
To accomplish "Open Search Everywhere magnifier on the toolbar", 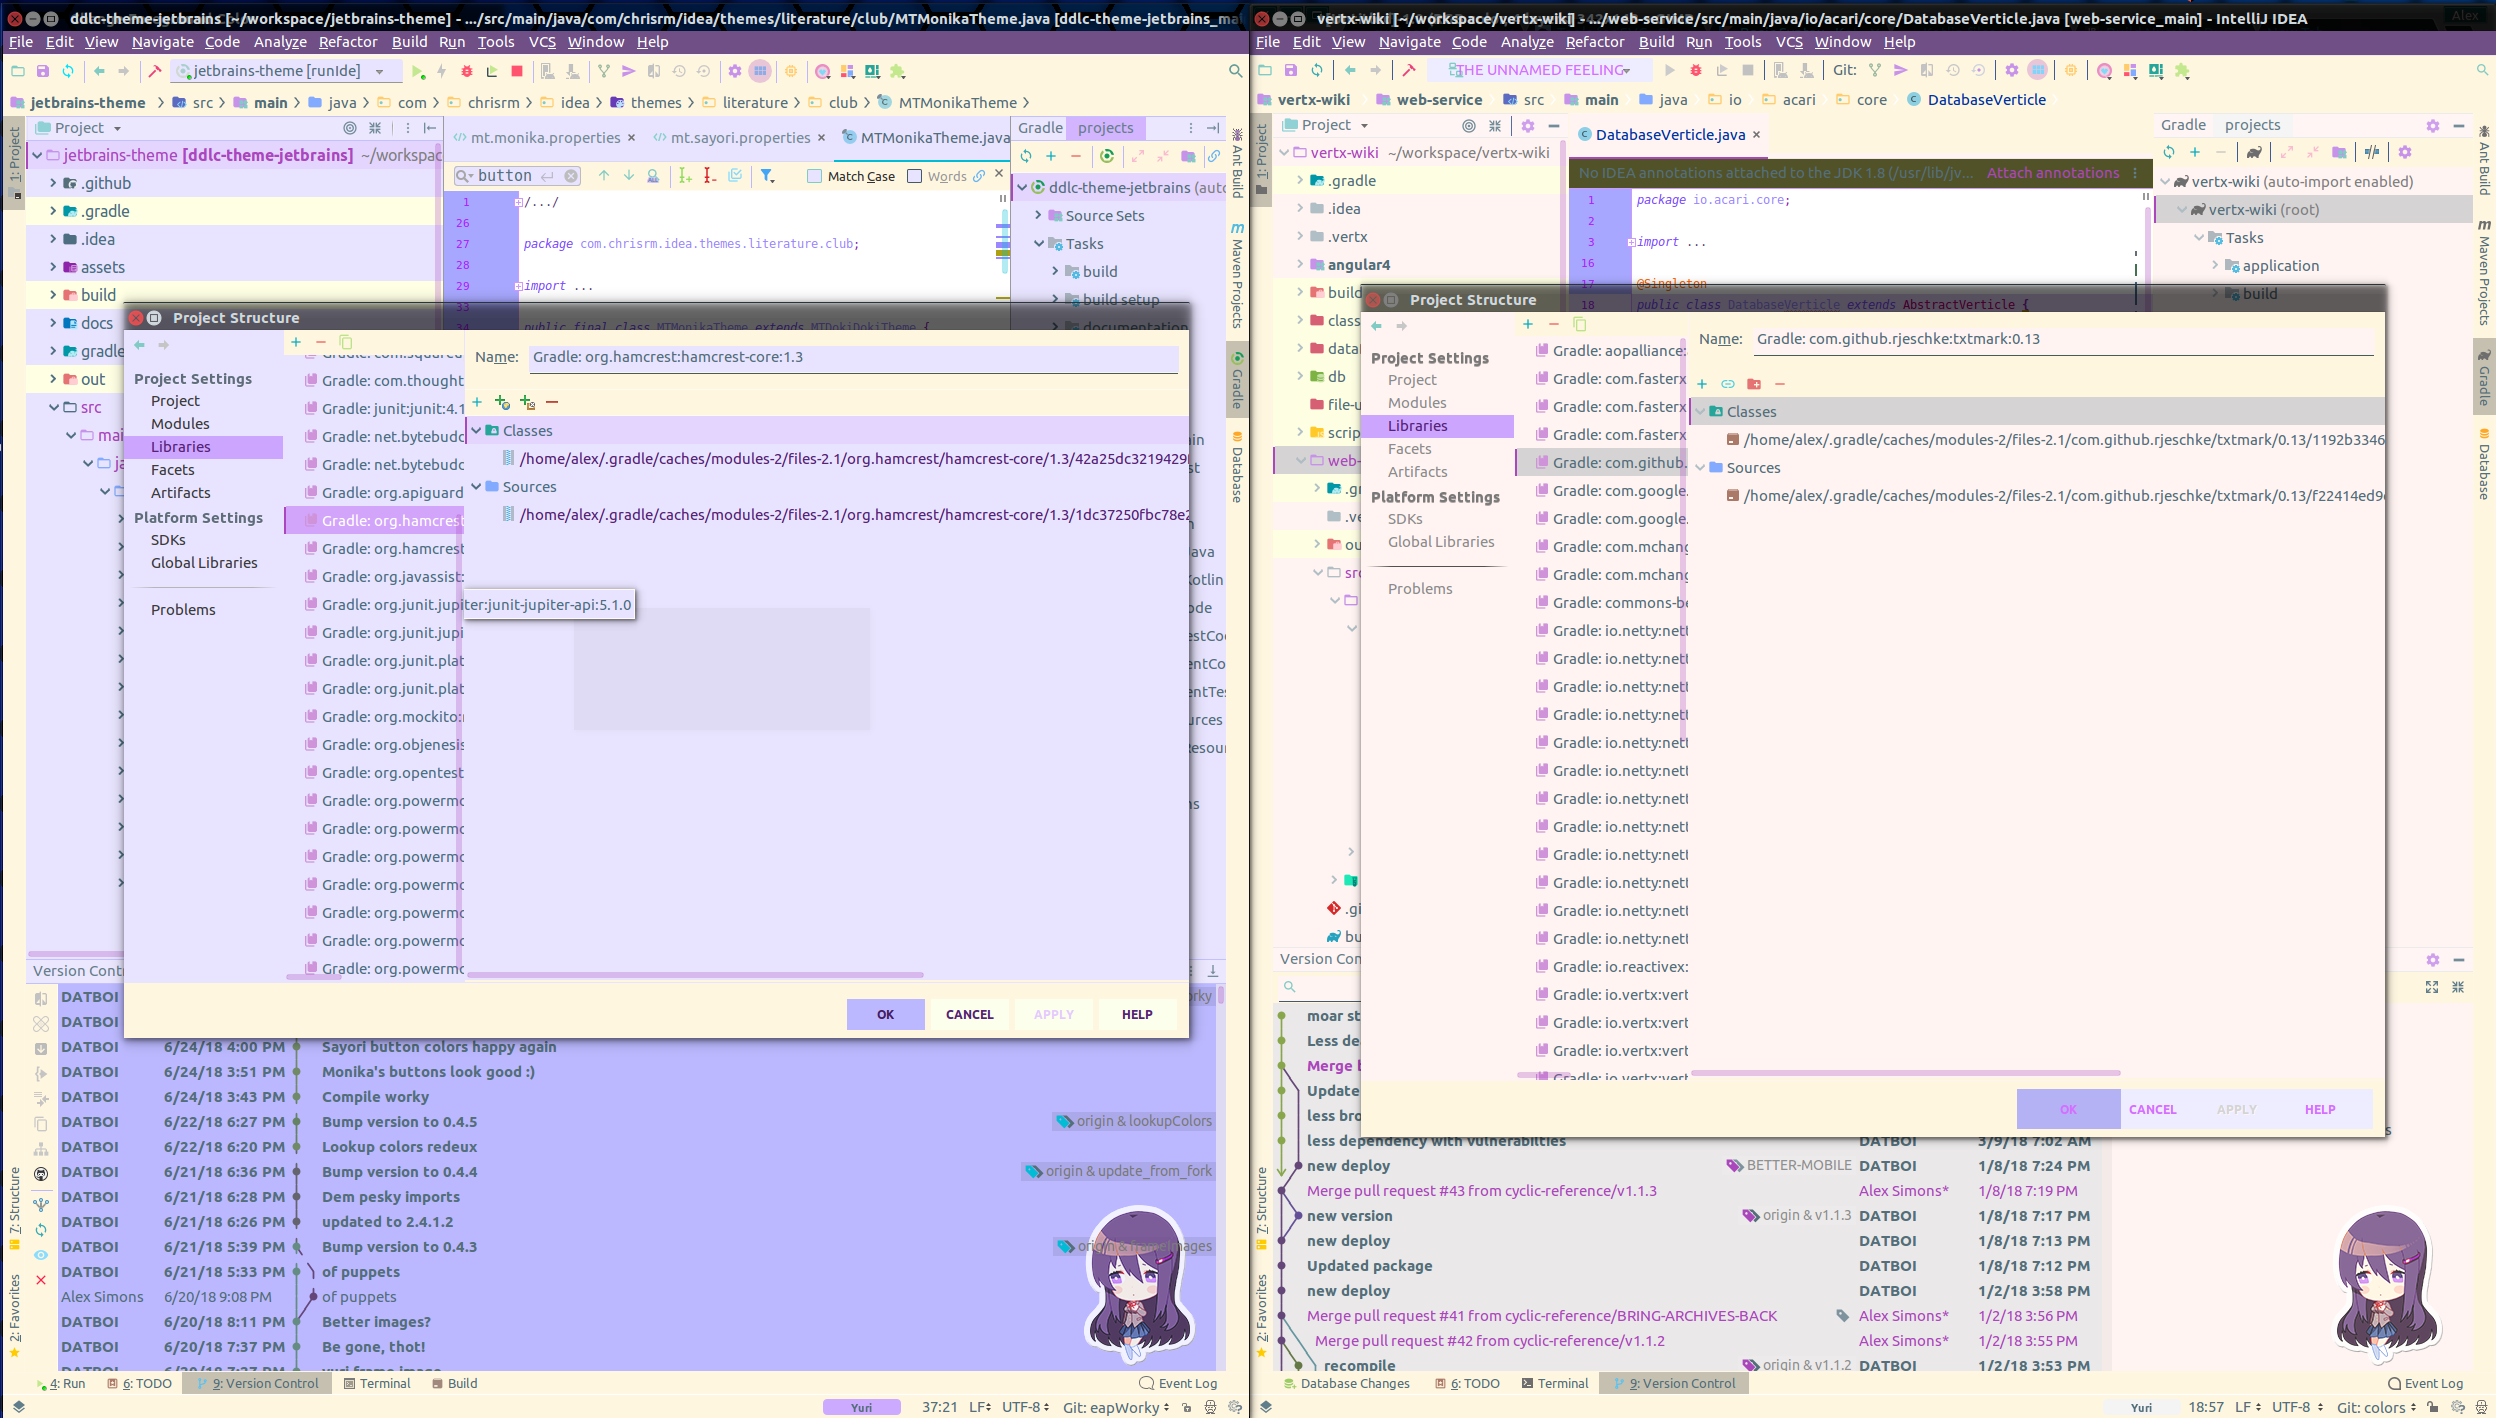I will pyautogui.click(x=1233, y=71).
